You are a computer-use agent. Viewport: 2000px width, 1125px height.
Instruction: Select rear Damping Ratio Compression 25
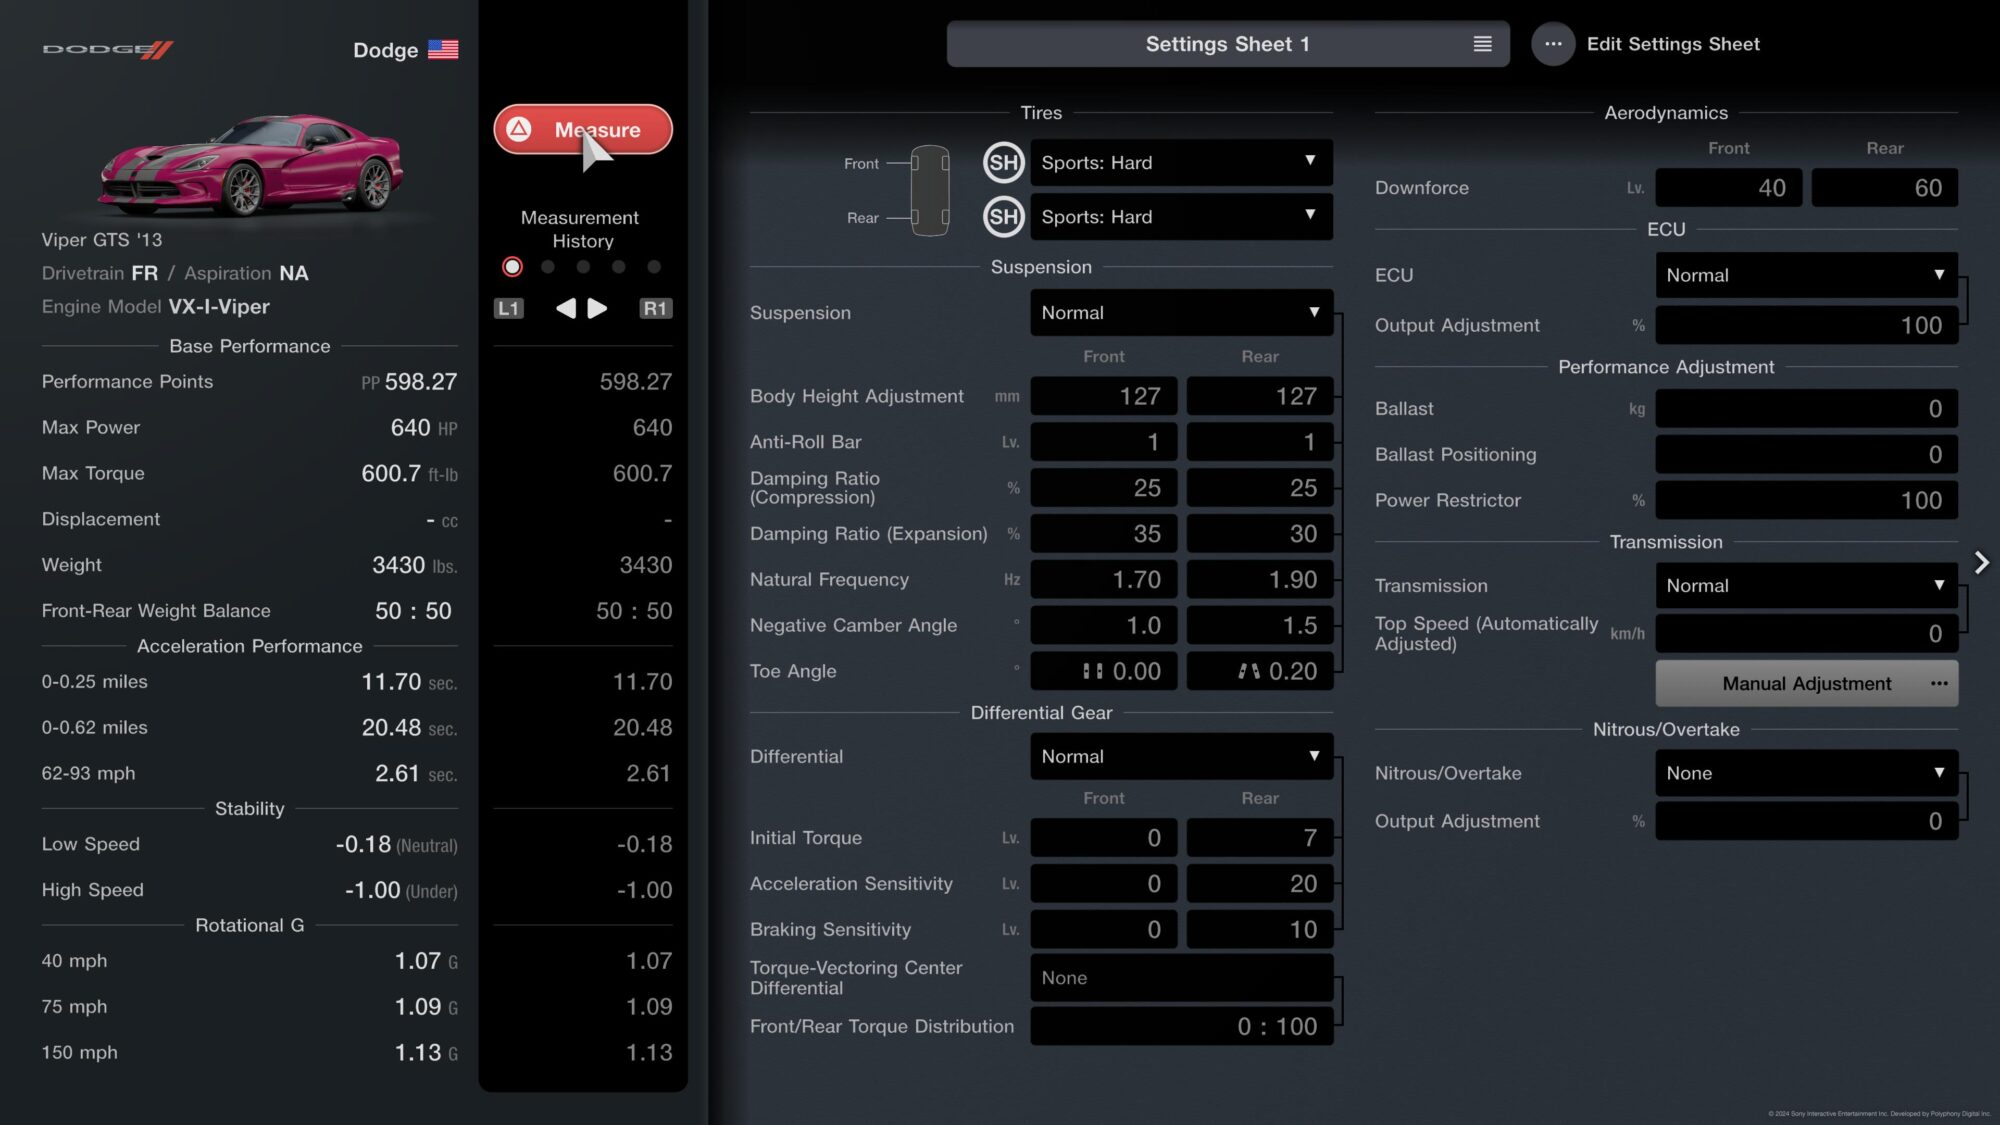point(1259,488)
